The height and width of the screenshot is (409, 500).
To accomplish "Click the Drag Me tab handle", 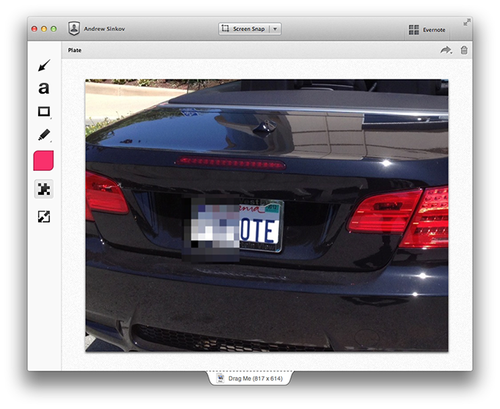I will [x=250, y=378].
